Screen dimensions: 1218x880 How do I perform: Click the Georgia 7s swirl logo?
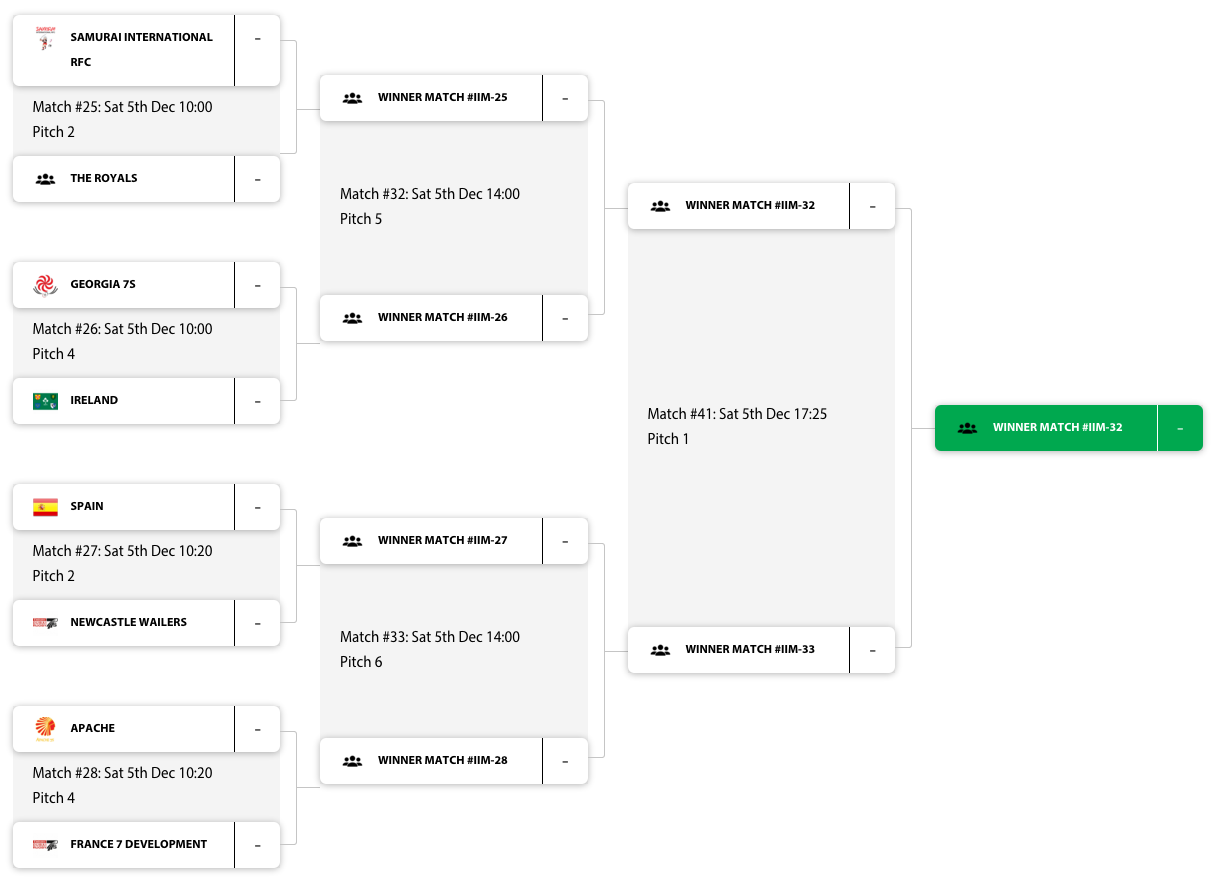pyautogui.click(x=45, y=285)
